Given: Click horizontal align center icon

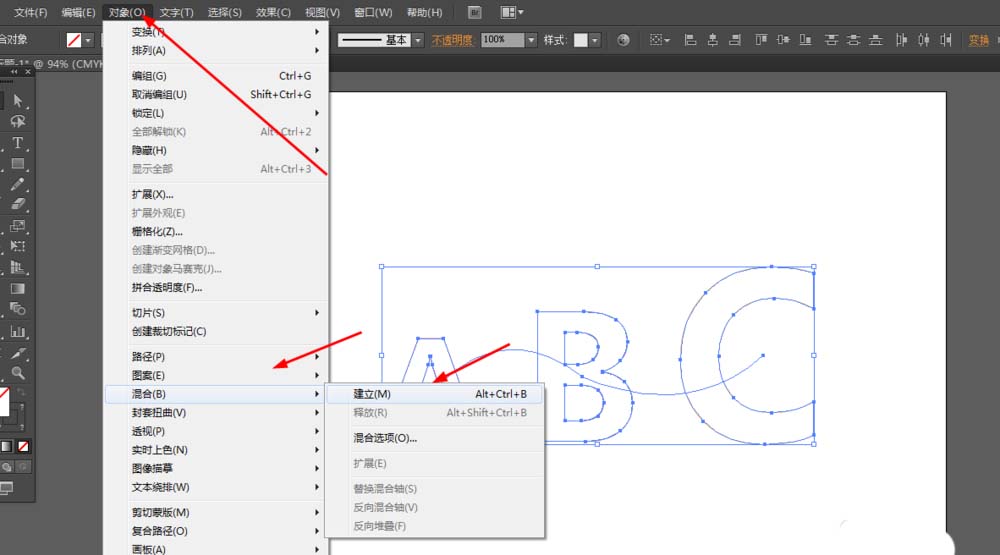Looking at the screenshot, I should click(714, 40).
